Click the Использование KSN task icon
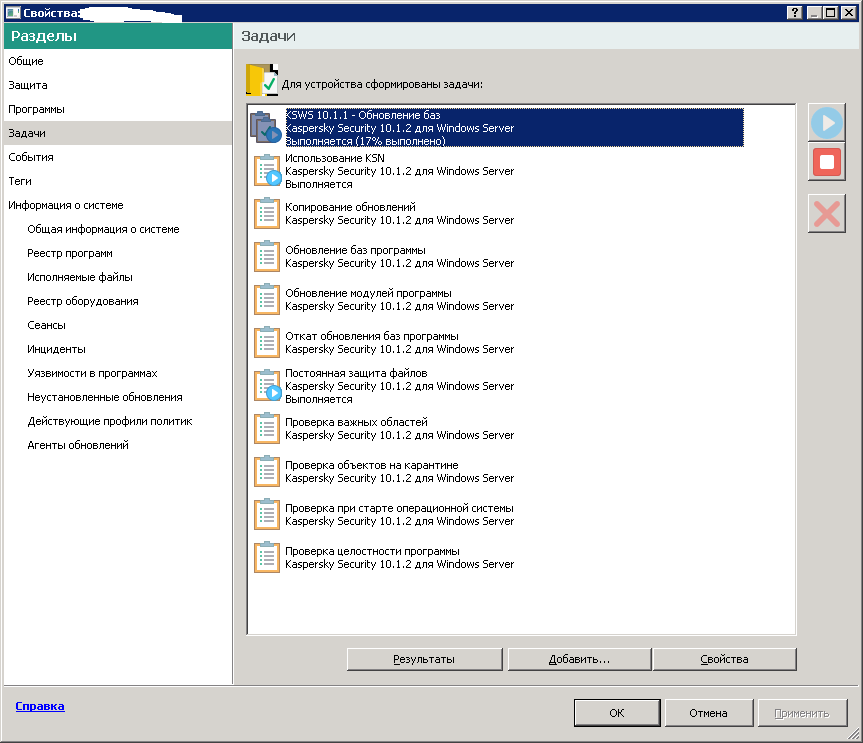 [266, 170]
